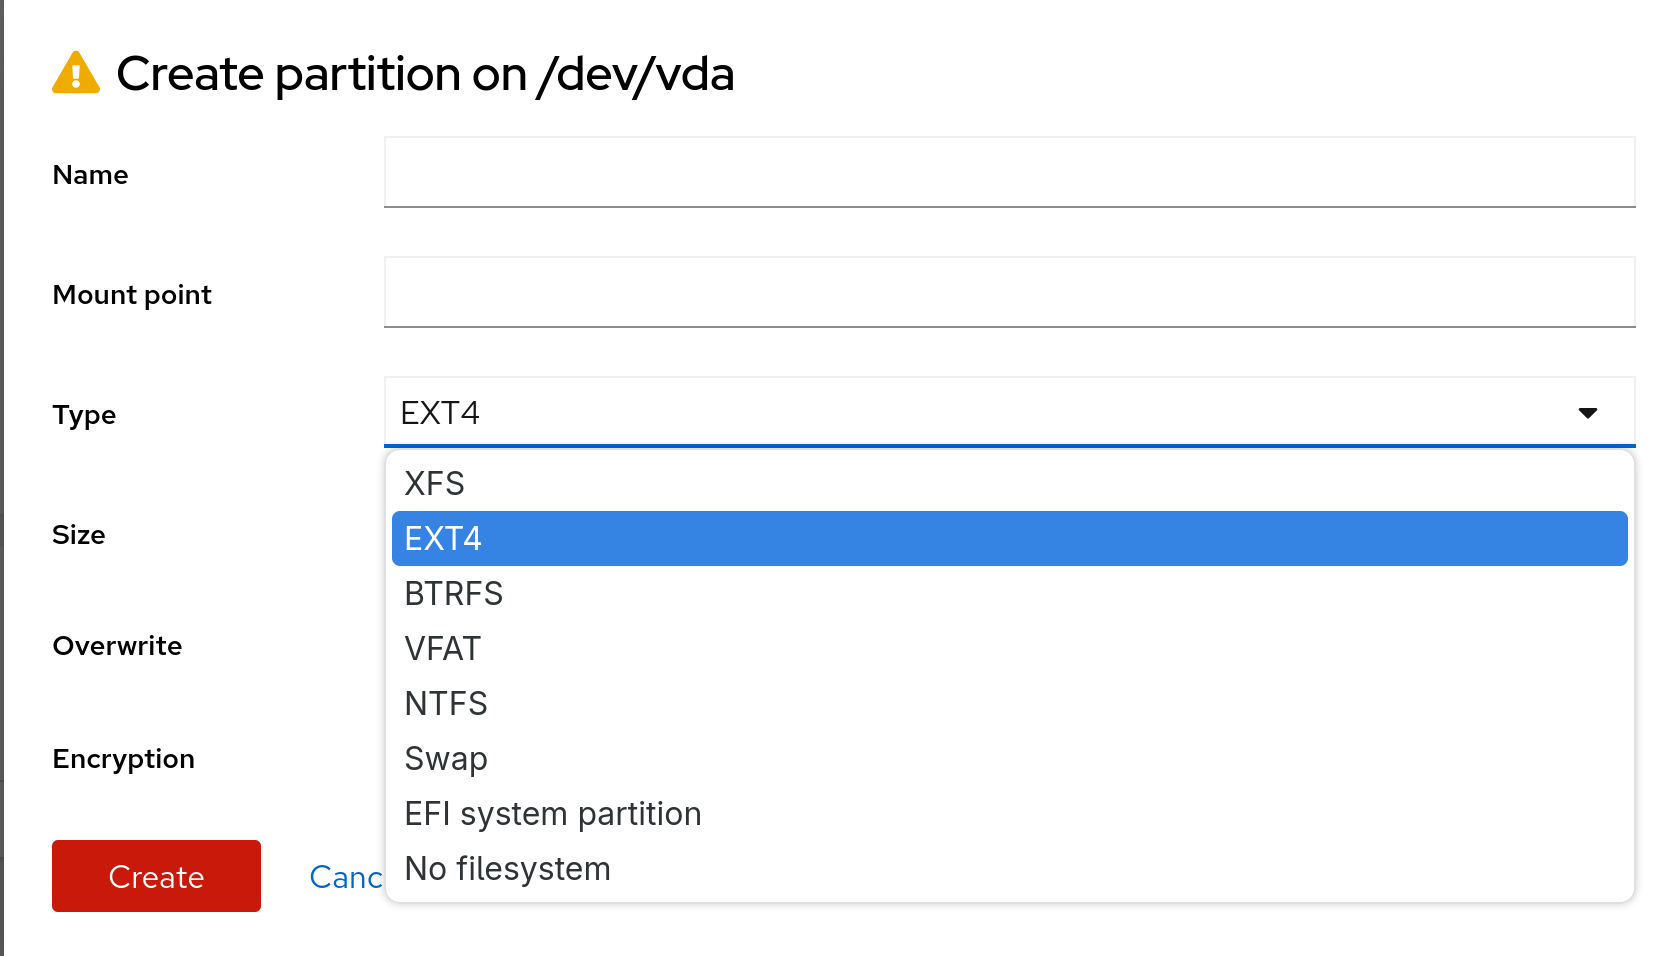1676x956 pixels.
Task: Select VFAT from the dropdown list
Action: click(x=443, y=649)
